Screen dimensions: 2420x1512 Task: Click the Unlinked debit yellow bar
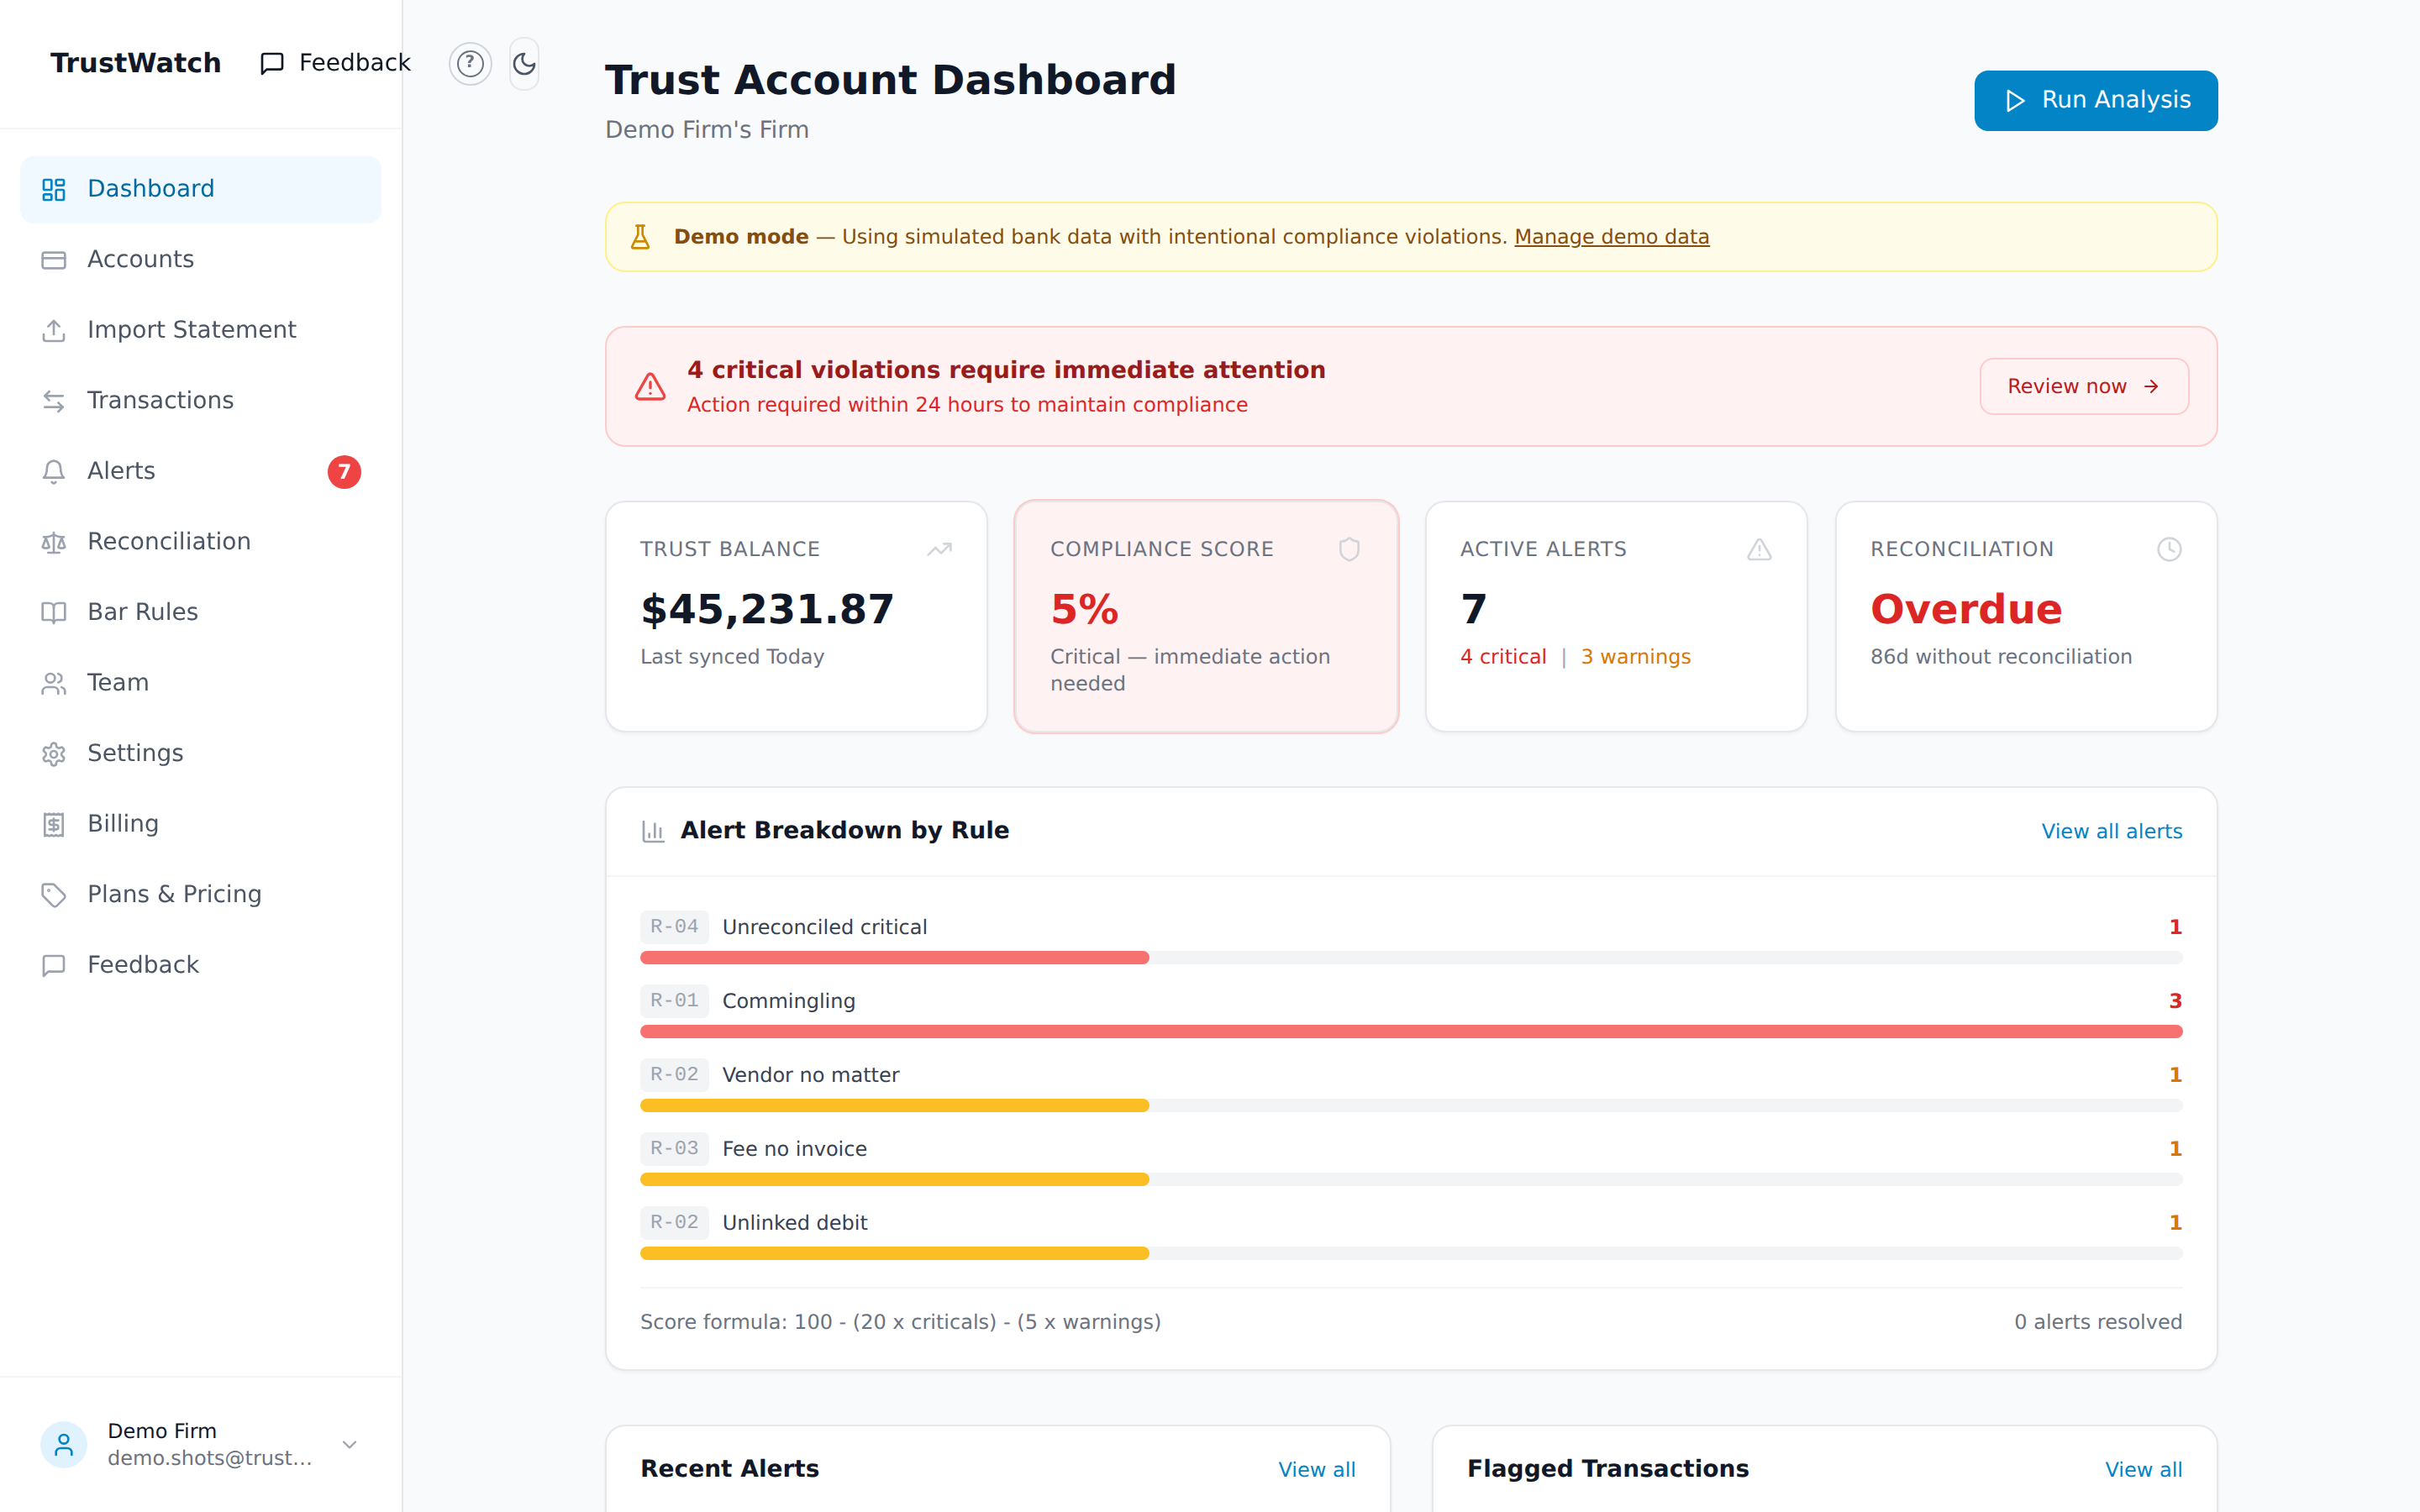pyautogui.click(x=894, y=1254)
